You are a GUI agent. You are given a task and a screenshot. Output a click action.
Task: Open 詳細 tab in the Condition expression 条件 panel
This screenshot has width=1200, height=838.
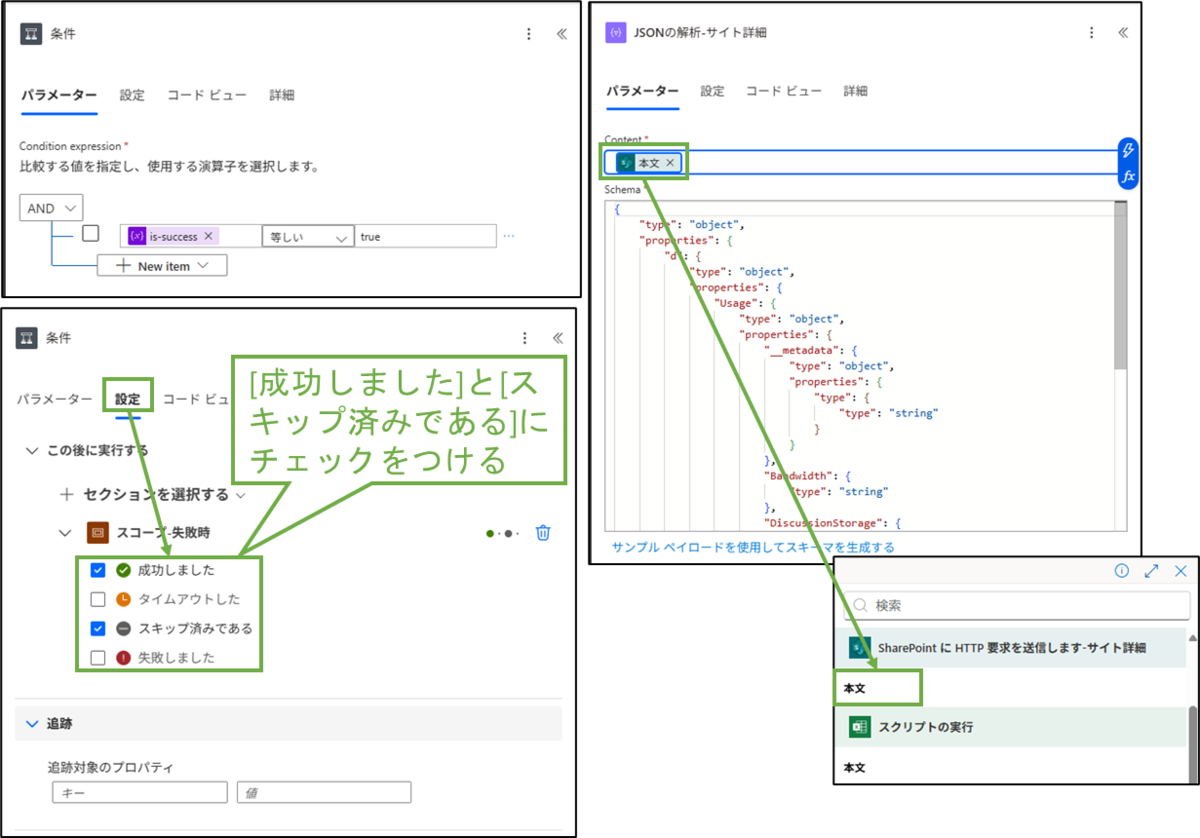pyautogui.click(x=282, y=95)
